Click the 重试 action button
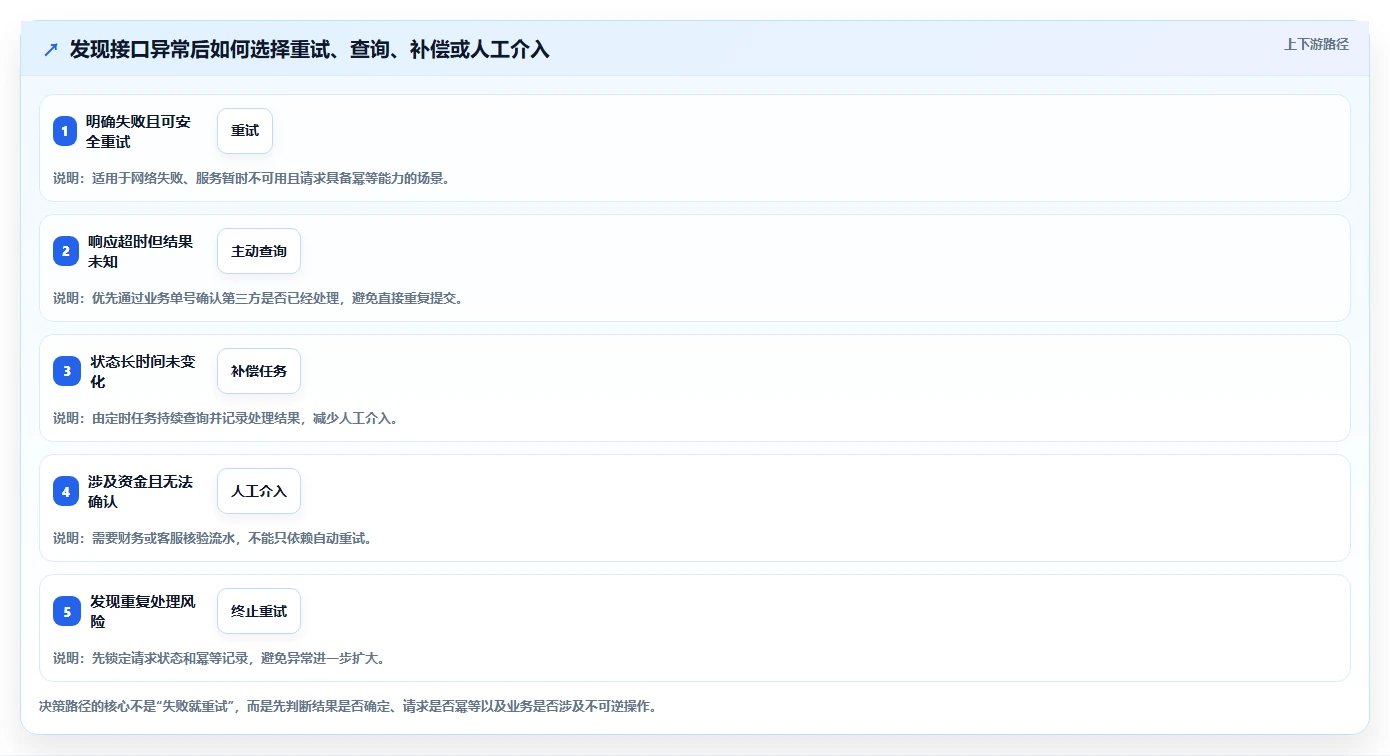 [x=245, y=131]
